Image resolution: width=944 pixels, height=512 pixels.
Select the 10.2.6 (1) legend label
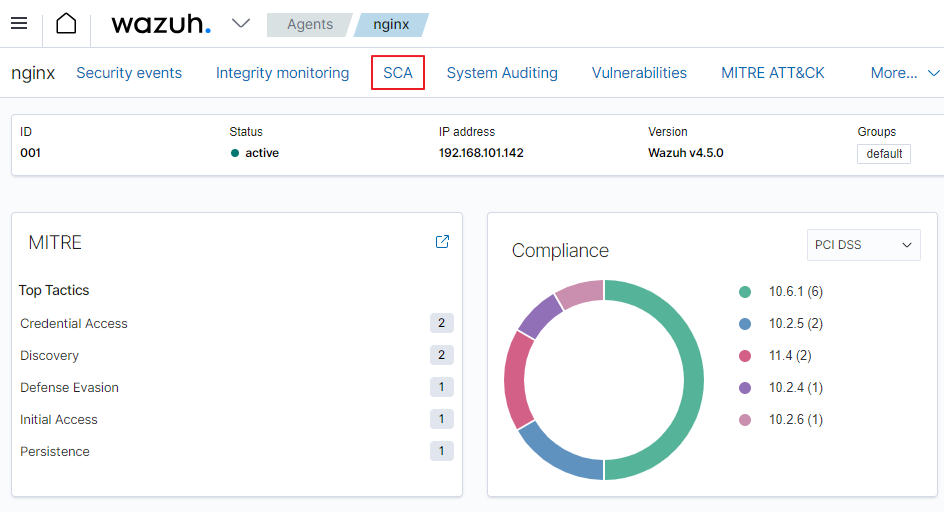pyautogui.click(x=795, y=419)
